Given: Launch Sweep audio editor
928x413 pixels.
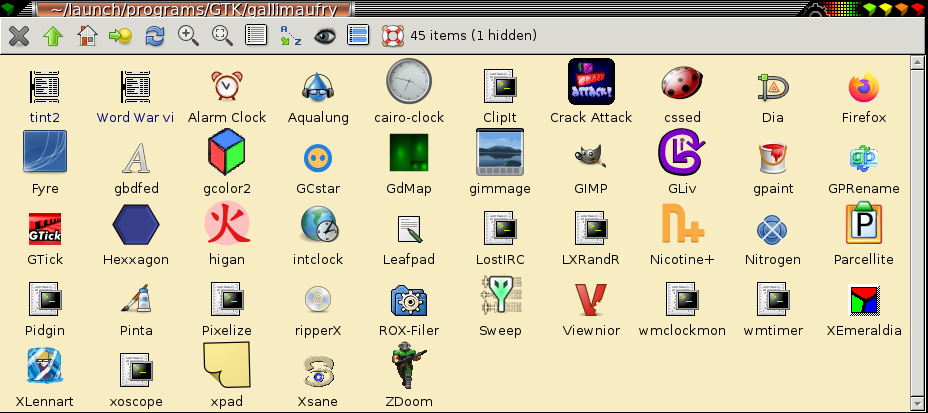Looking at the screenshot, I should (x=500, y=294).
